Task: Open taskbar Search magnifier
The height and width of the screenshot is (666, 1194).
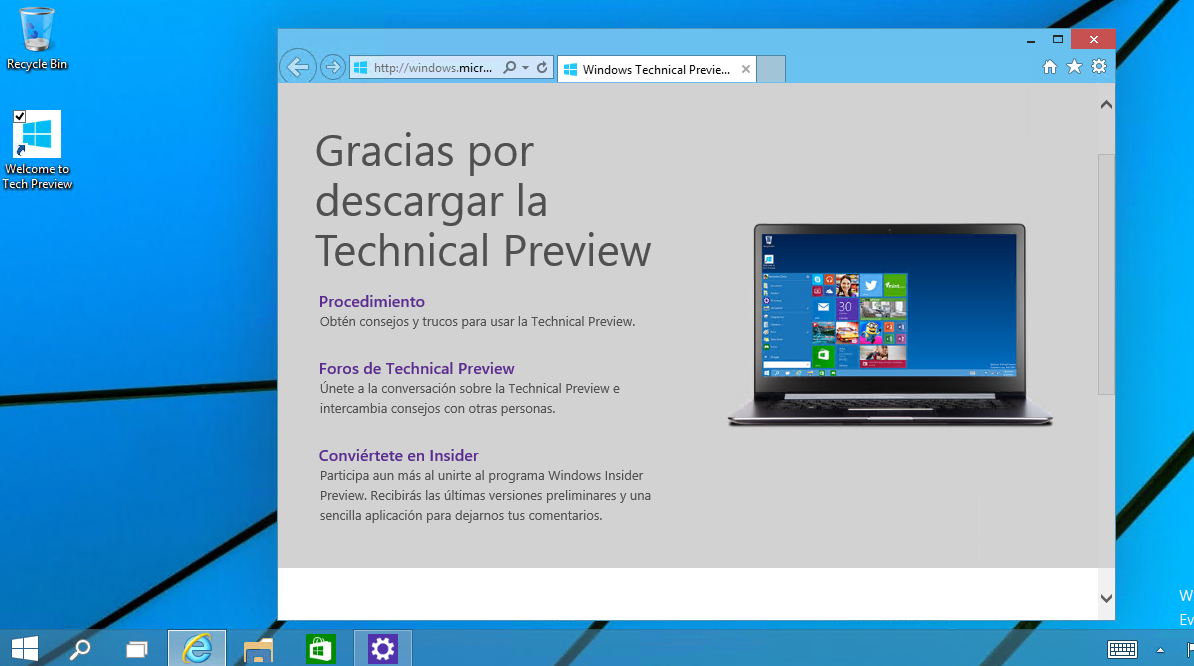Action: pyautogui.click(x=80, y=648)
